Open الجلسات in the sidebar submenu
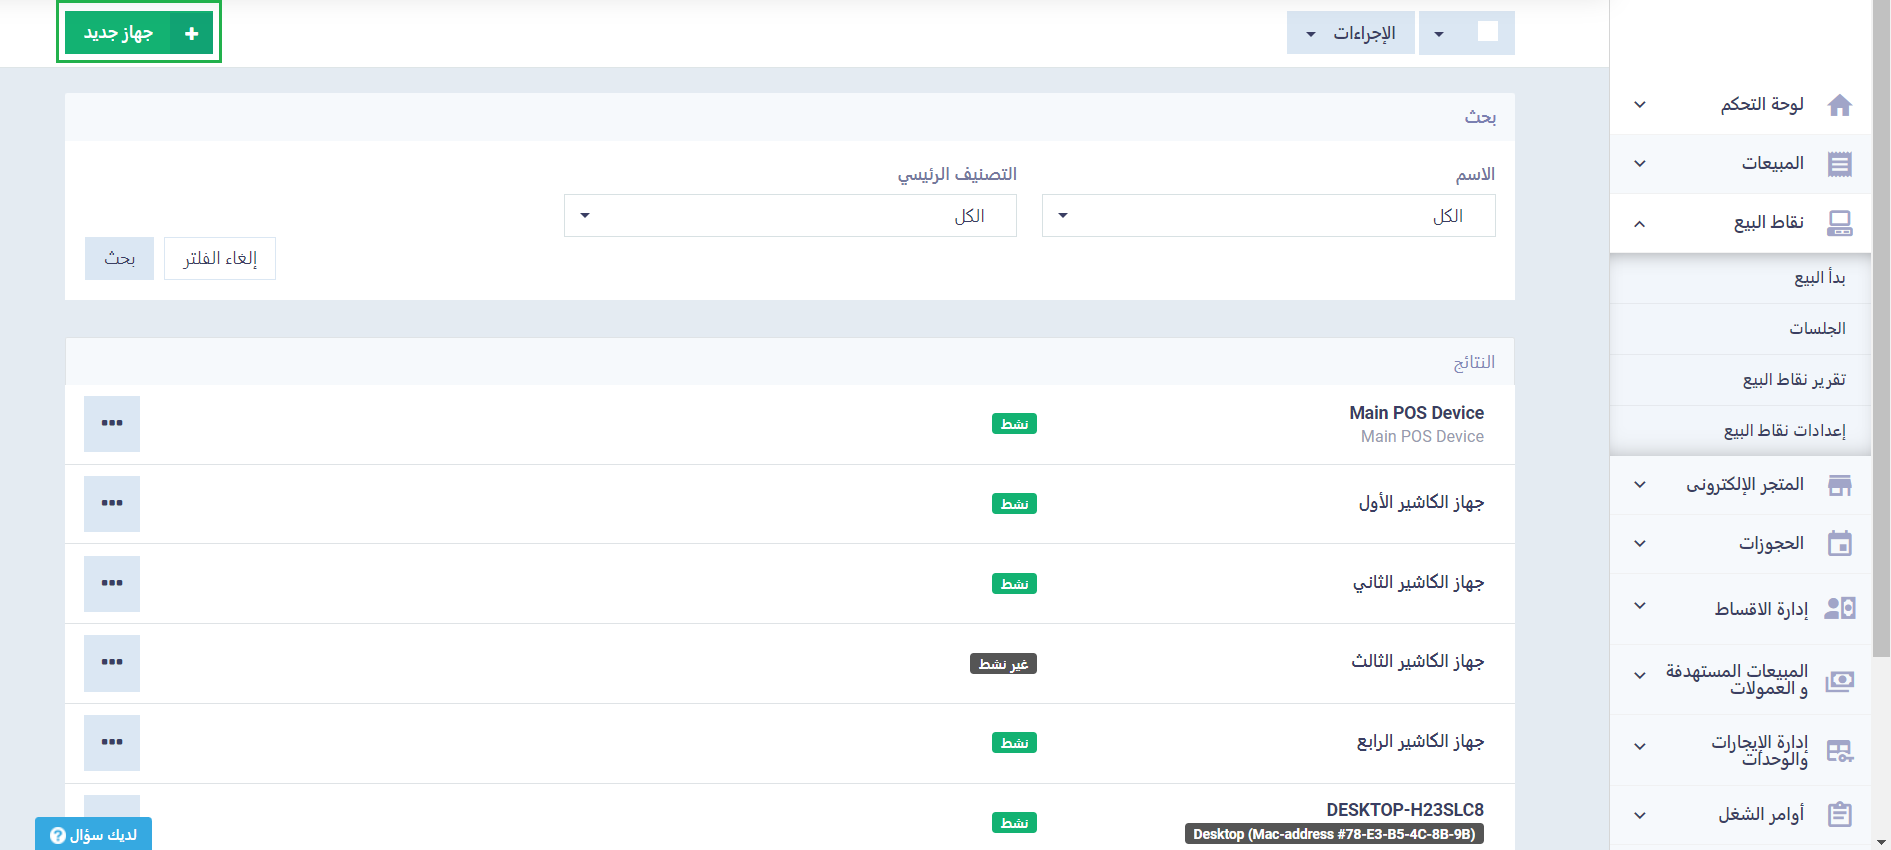Image resolution: width=1891 pixels, height=850 pixels. [x=1817, y=329]
